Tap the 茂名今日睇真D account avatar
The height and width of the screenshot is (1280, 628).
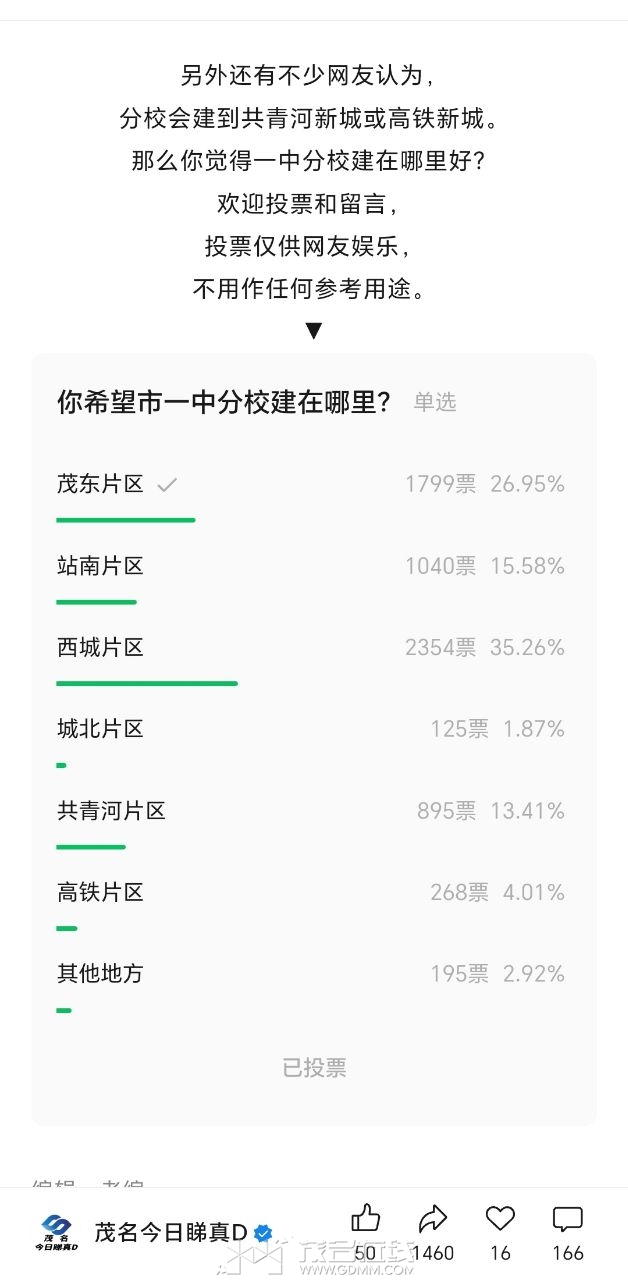tap(59, 1232)
